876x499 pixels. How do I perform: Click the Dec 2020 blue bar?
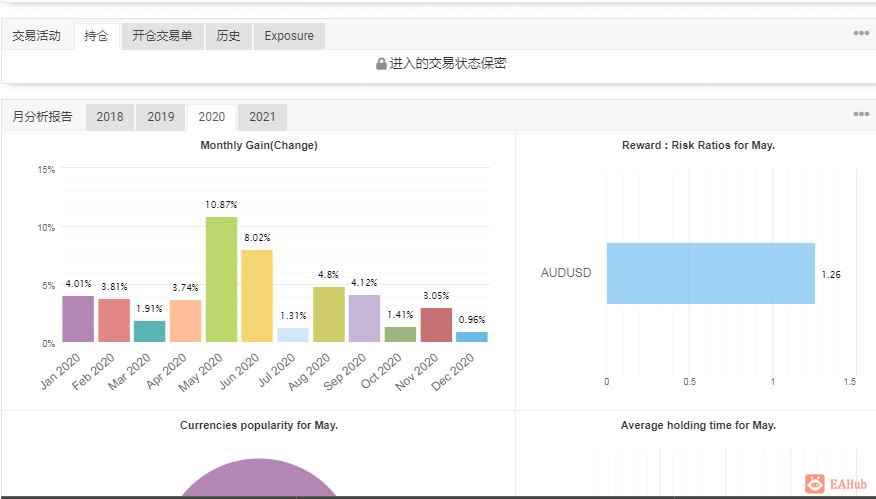[x=472, y=337]
